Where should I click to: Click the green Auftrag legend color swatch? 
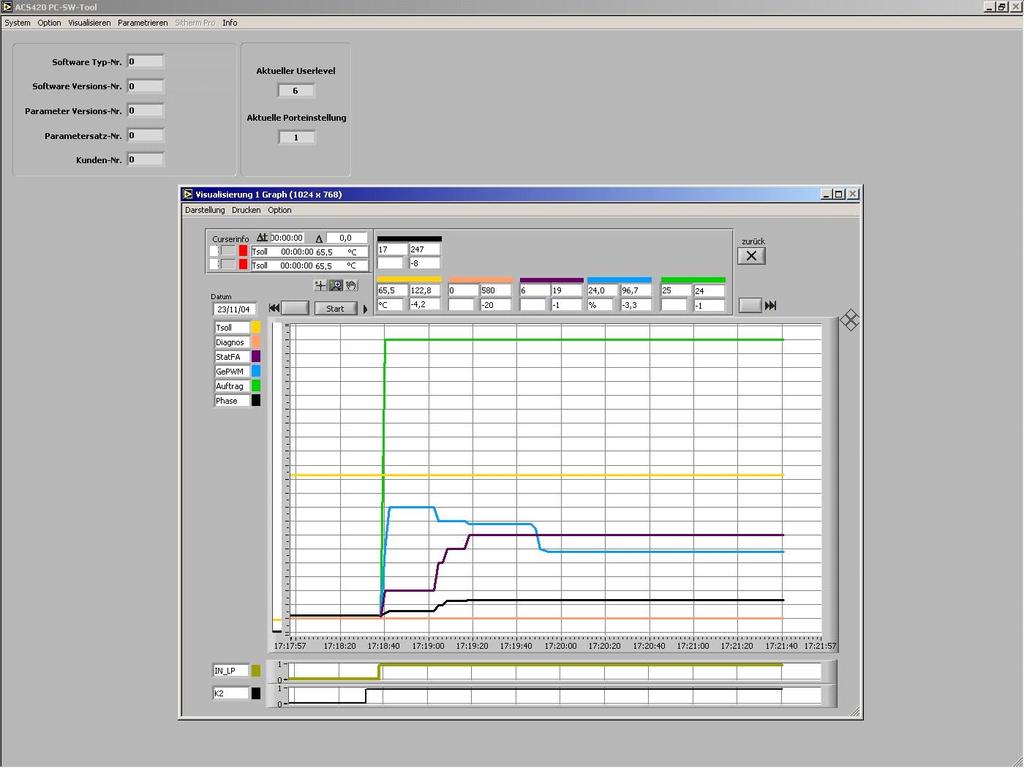point(256,386)
